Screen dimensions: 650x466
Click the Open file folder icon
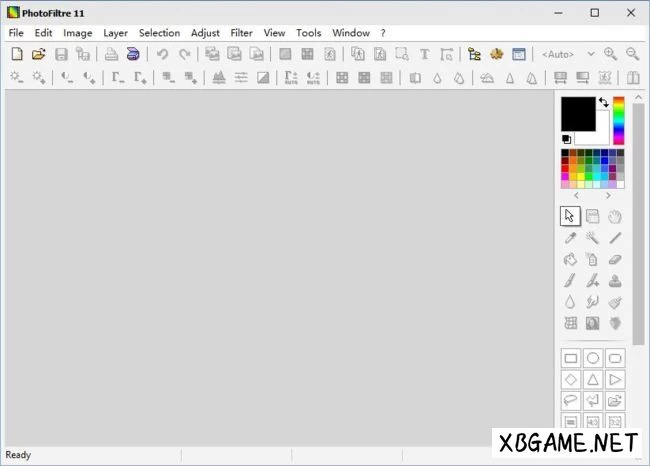coord(39,54)
